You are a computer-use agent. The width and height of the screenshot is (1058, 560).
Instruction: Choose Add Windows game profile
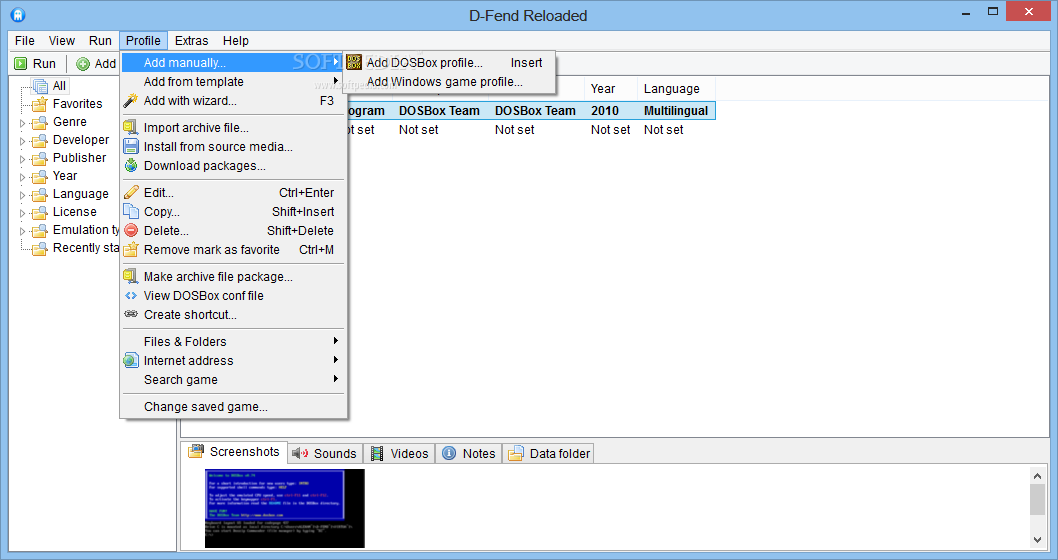pyautogui.click(x=449, y=82)
